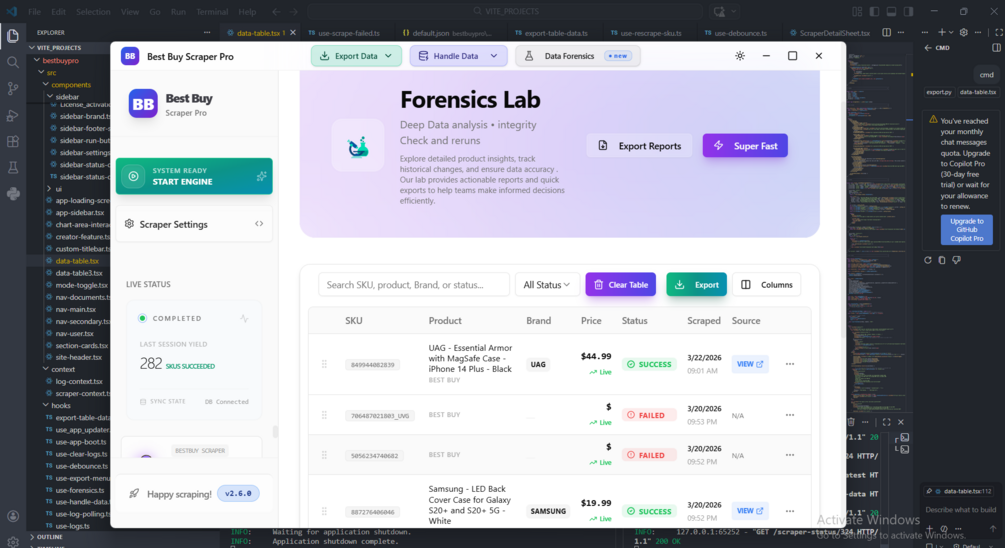Collapse bestbuypro folder in Explorer tree
The height and width of the screenshot is (548, 1005).
pos(37,60)
